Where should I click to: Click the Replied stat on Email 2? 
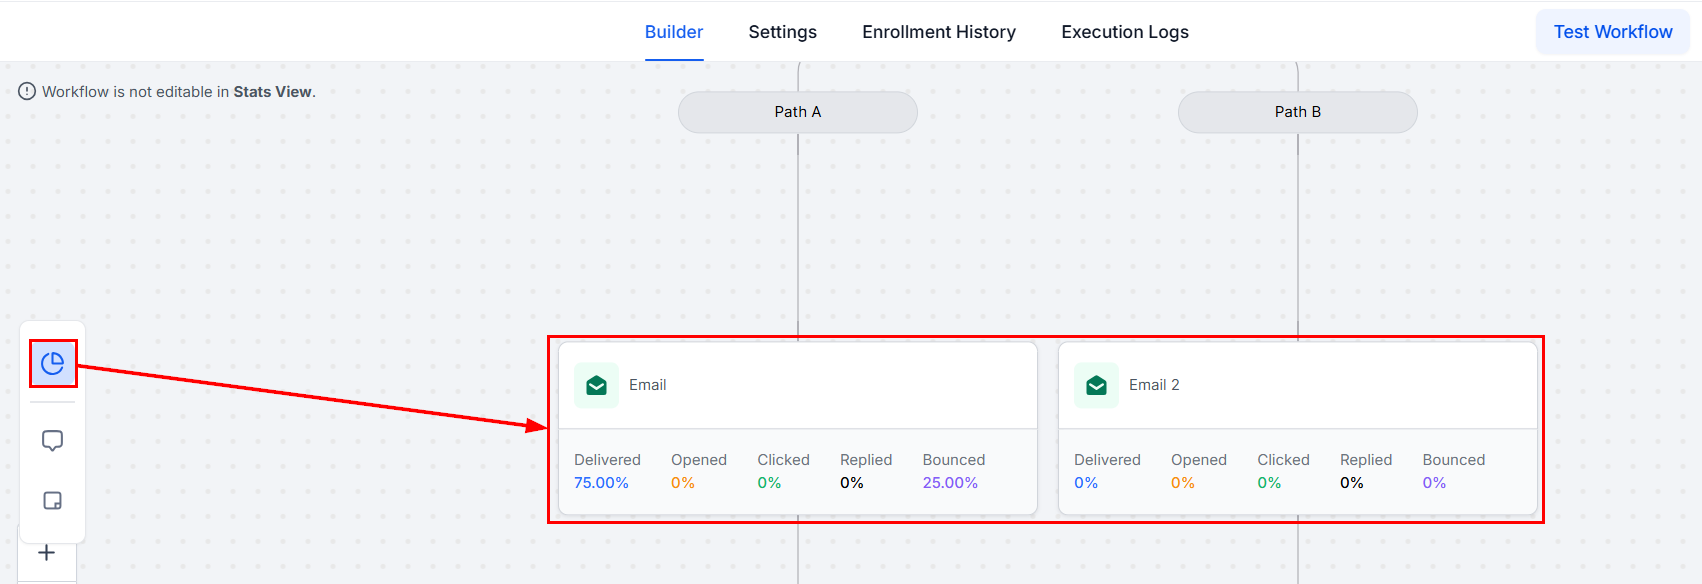[1366, 472]
